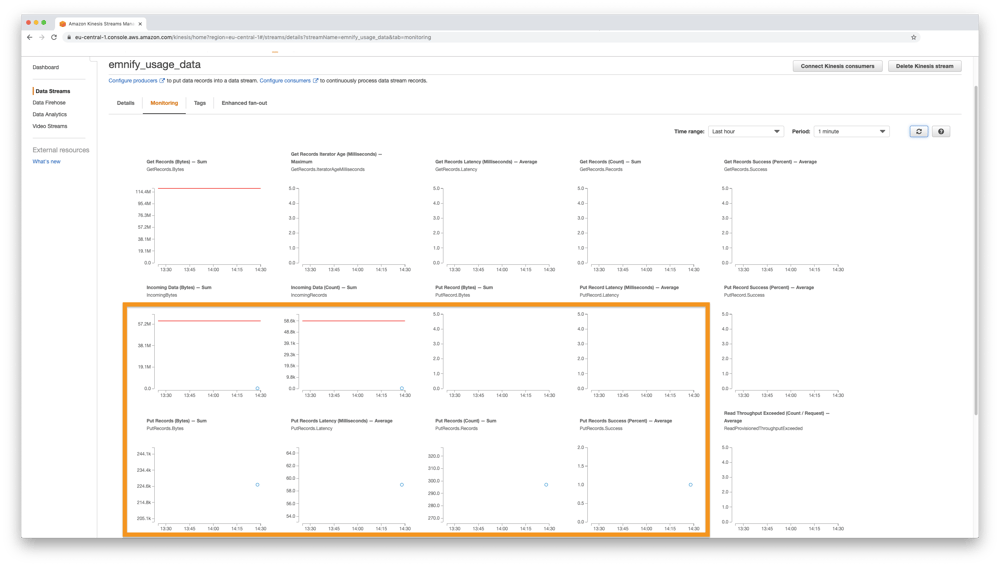This screenshot has height=566, width=1000.
Task: Click Connect Kinesis consumers button
Action: click(837, 66)
